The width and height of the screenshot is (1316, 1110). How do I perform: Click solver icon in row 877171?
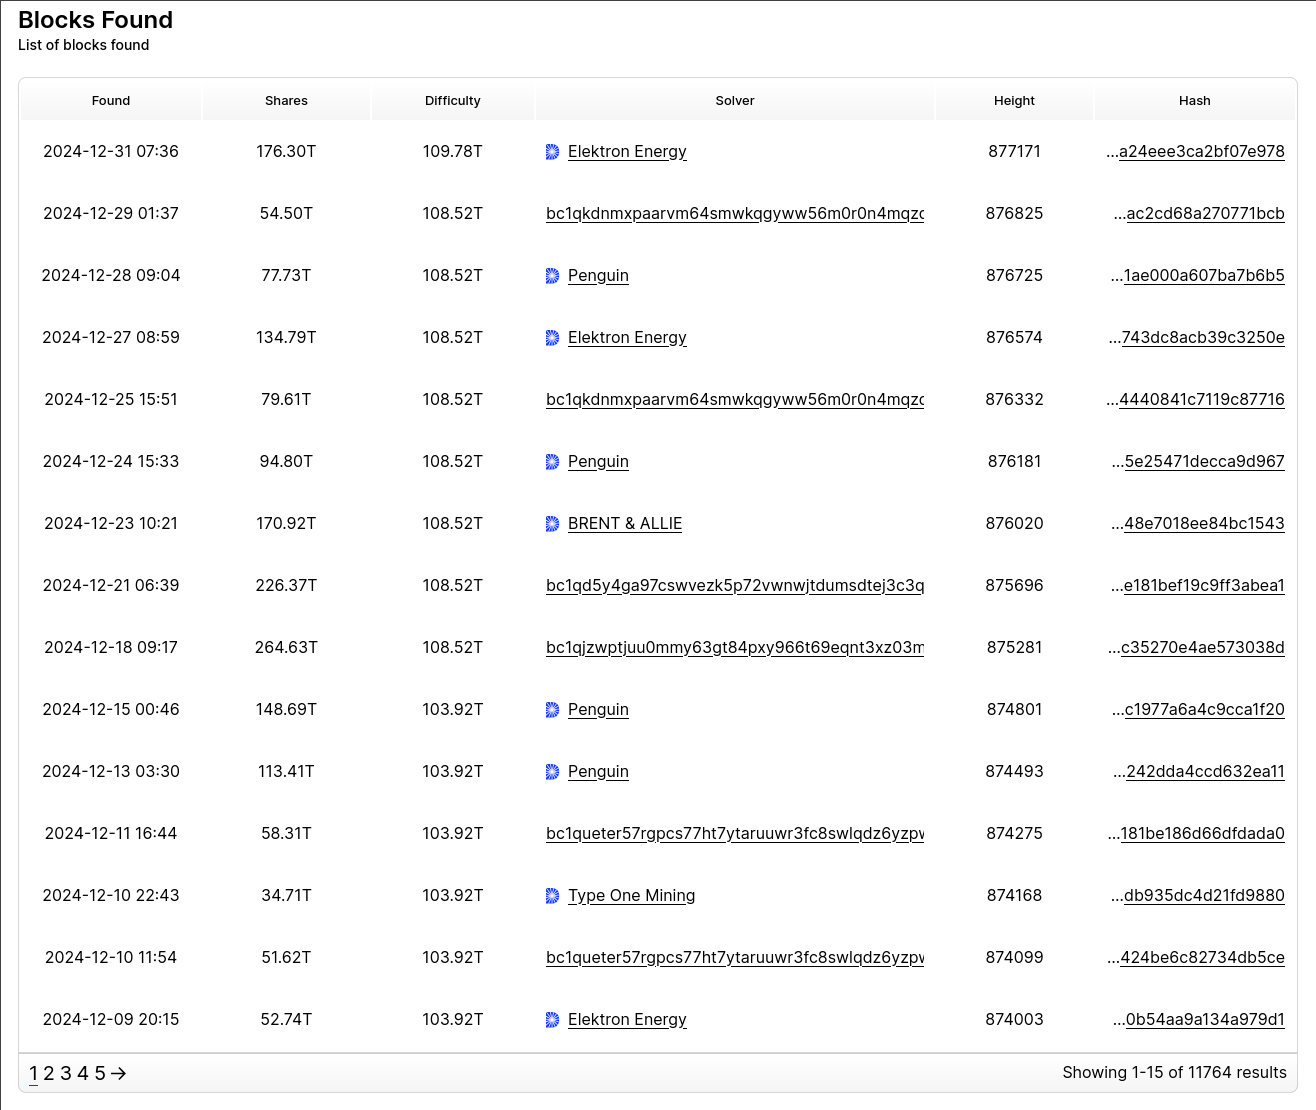click(552, 152)
